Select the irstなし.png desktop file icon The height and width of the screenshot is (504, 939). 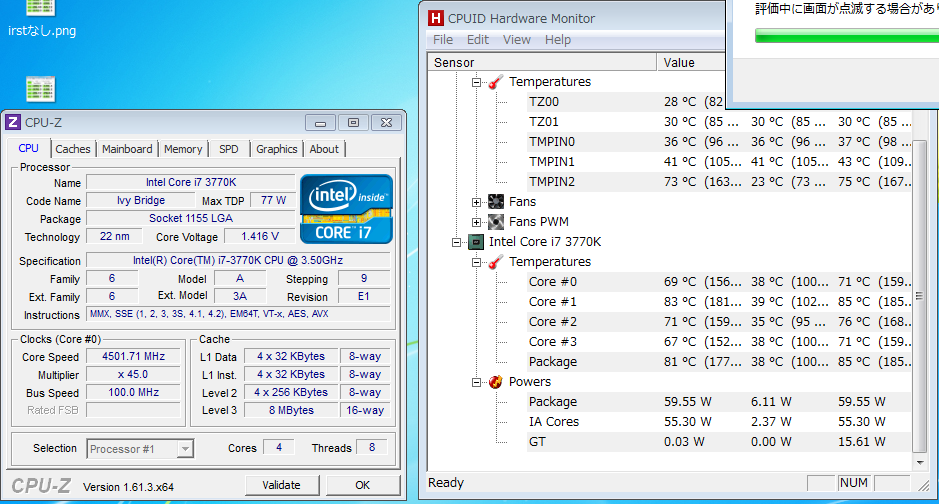coord(41,20)
